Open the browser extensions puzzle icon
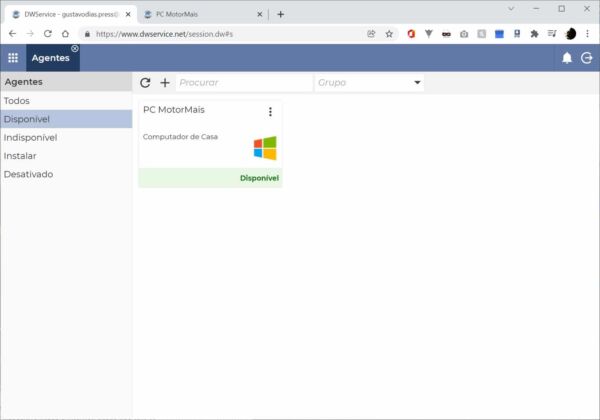The image size is (600, 420). 534,33
